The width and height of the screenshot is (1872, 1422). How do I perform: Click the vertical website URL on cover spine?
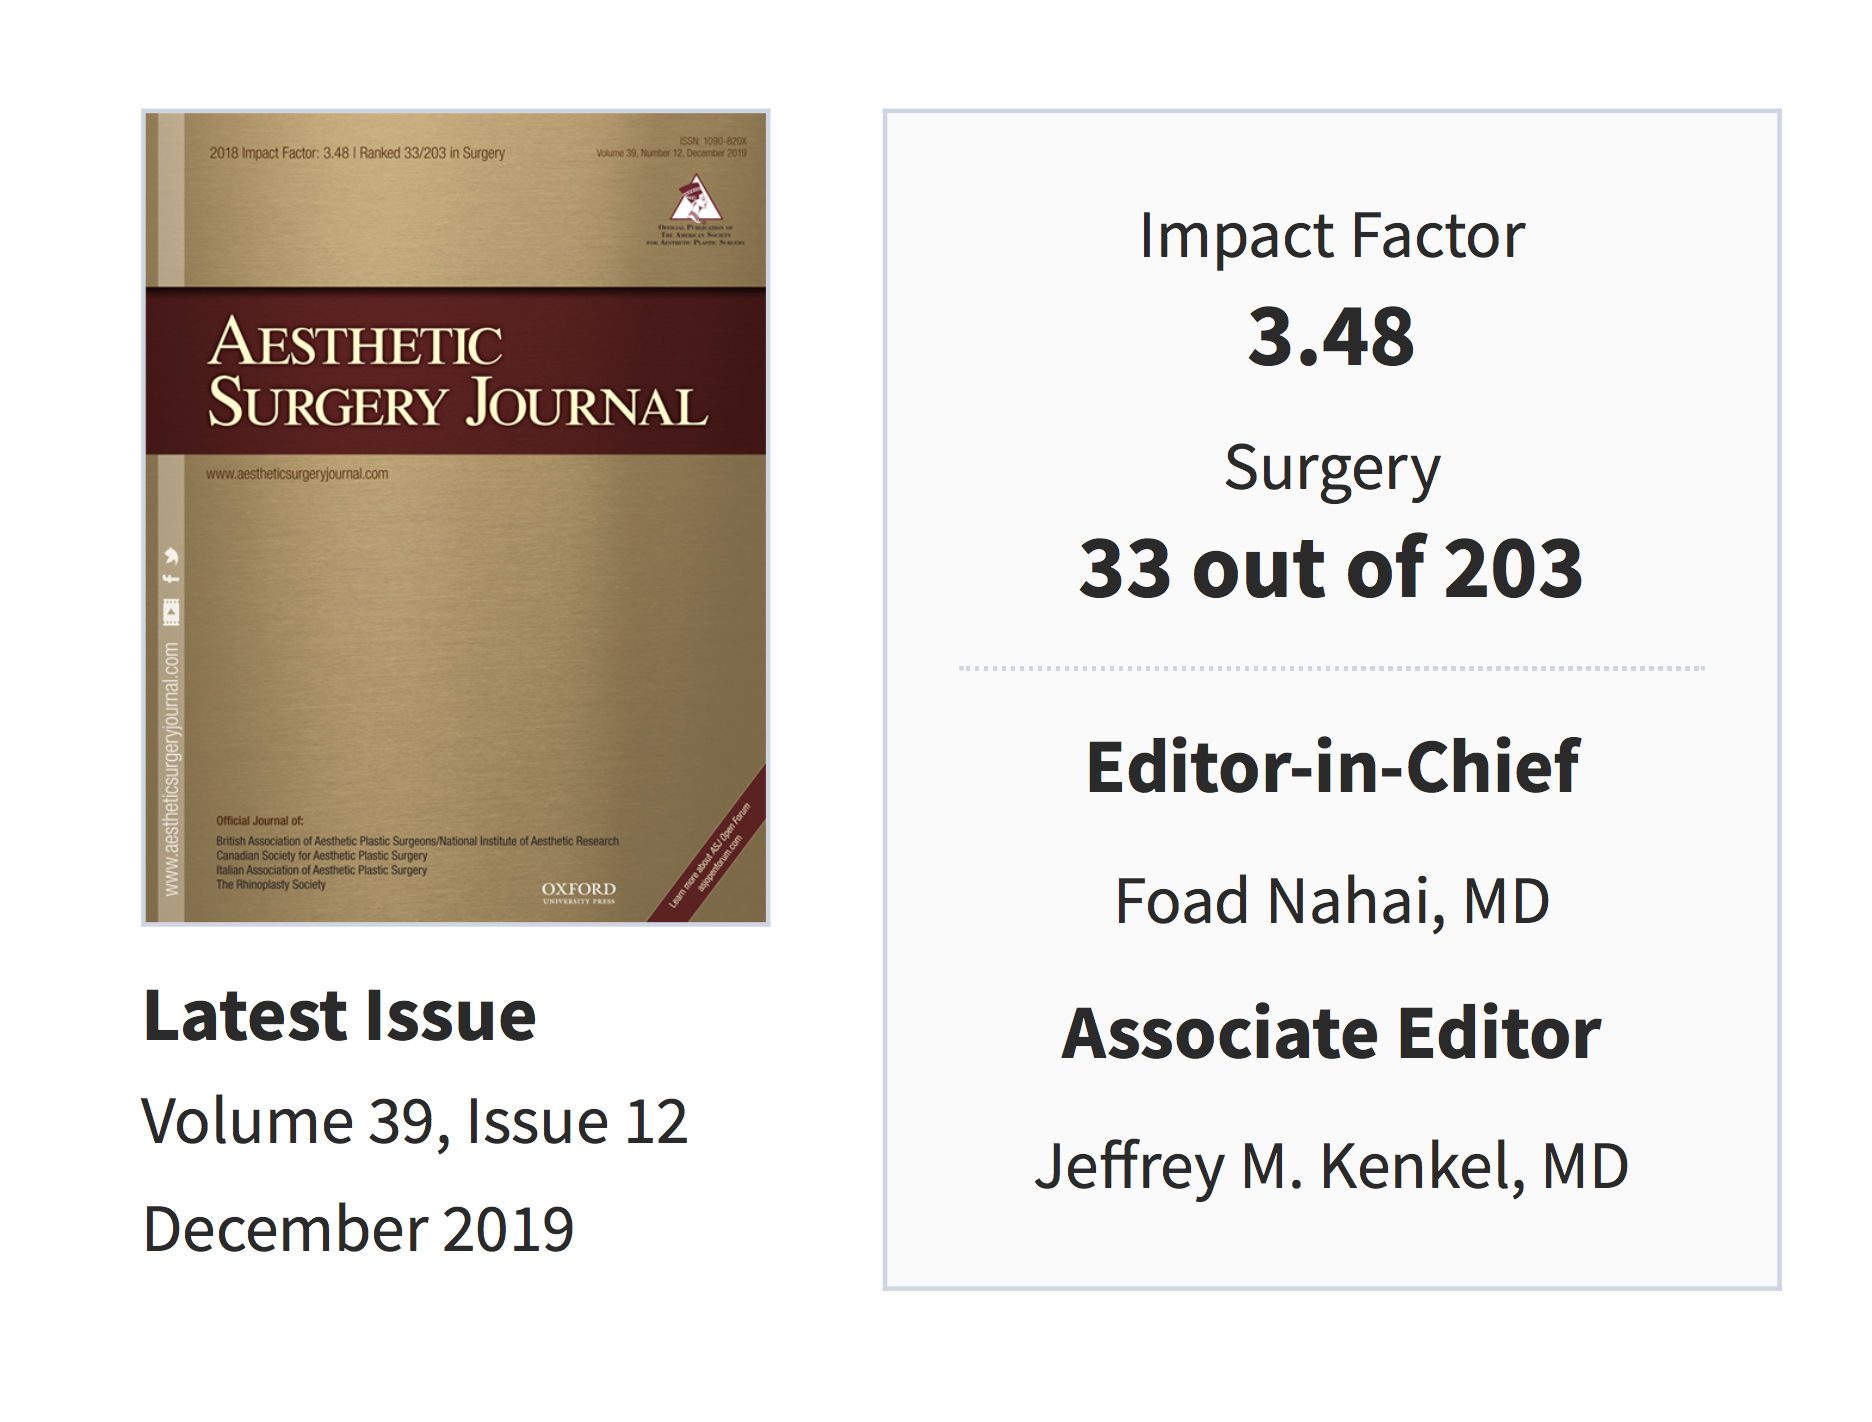[x=172, y=768]
